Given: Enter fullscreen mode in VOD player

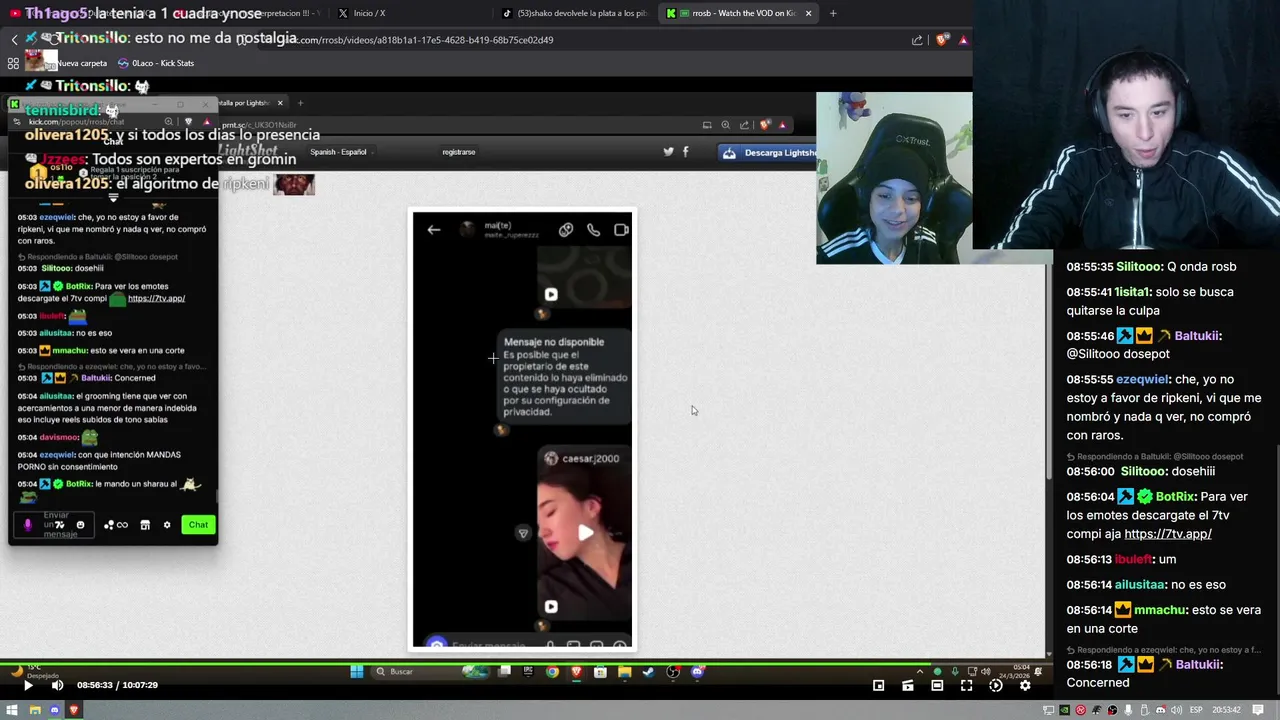Looking at the screenshot, I should point(966,685).
